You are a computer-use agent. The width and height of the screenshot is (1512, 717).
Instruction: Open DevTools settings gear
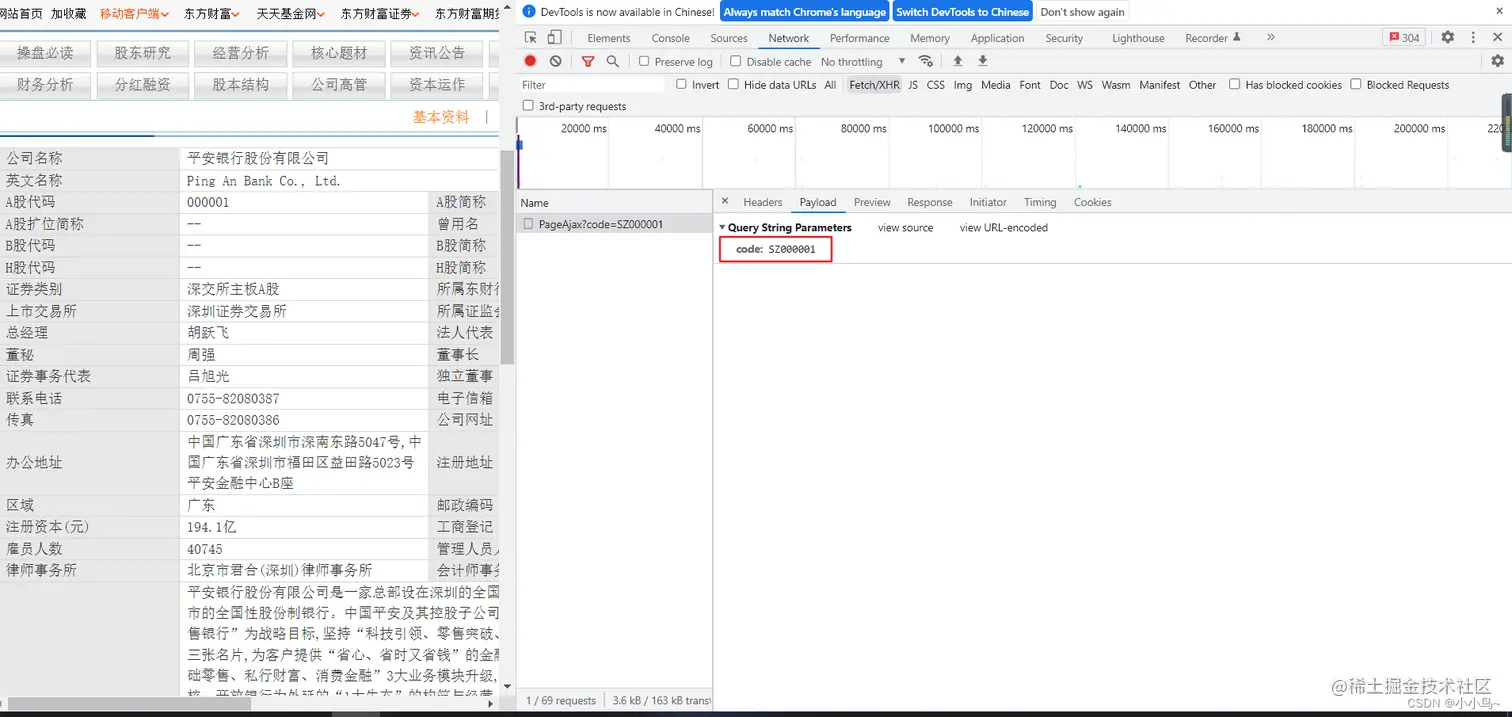(x=1448, y=37)
